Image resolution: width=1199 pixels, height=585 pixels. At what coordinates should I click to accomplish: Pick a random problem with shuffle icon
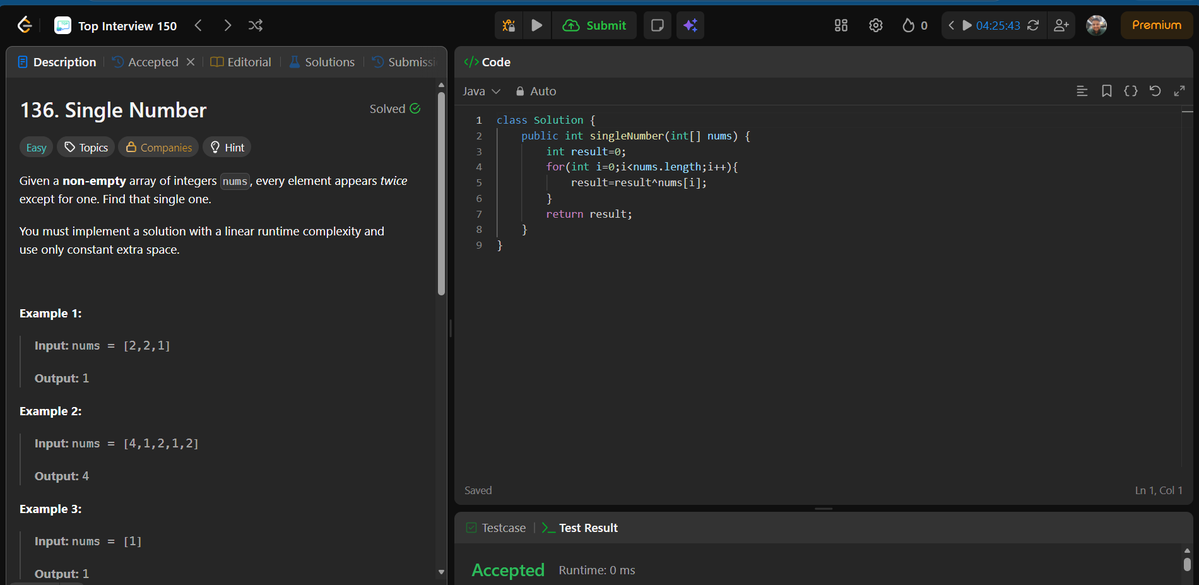click(x=255, y=25)
